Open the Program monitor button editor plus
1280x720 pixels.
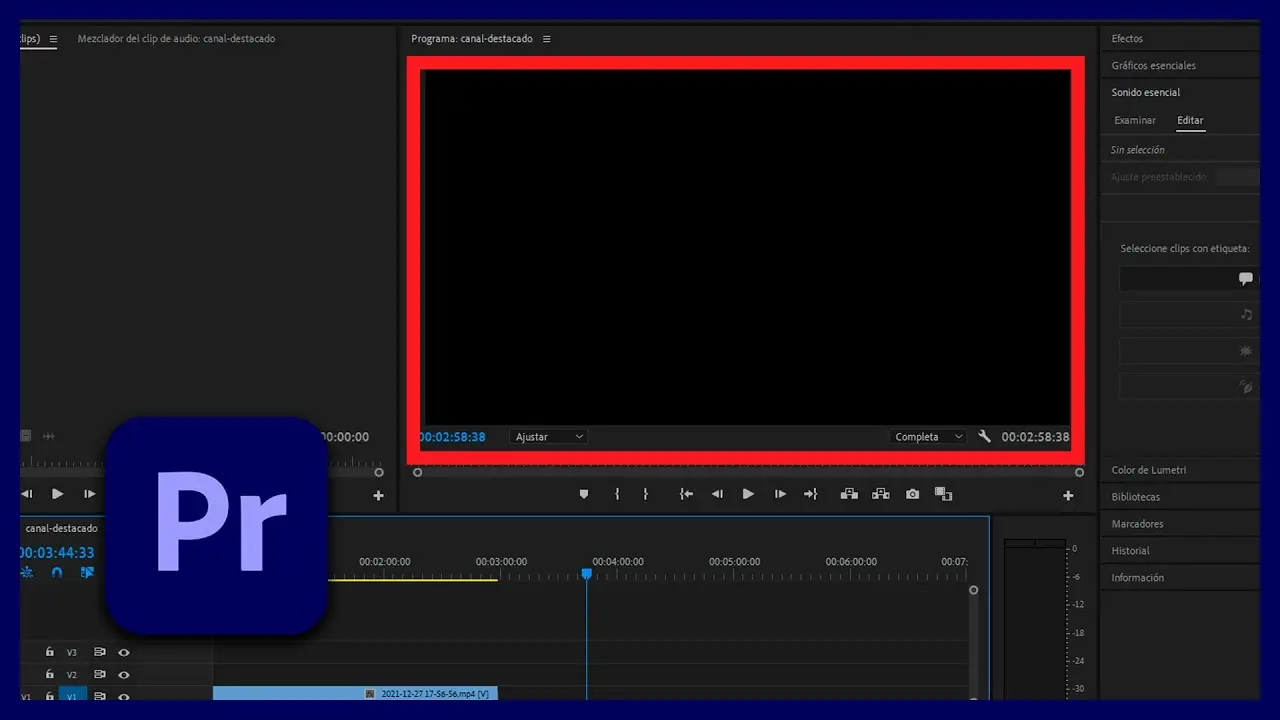[x=1068, y=495]
